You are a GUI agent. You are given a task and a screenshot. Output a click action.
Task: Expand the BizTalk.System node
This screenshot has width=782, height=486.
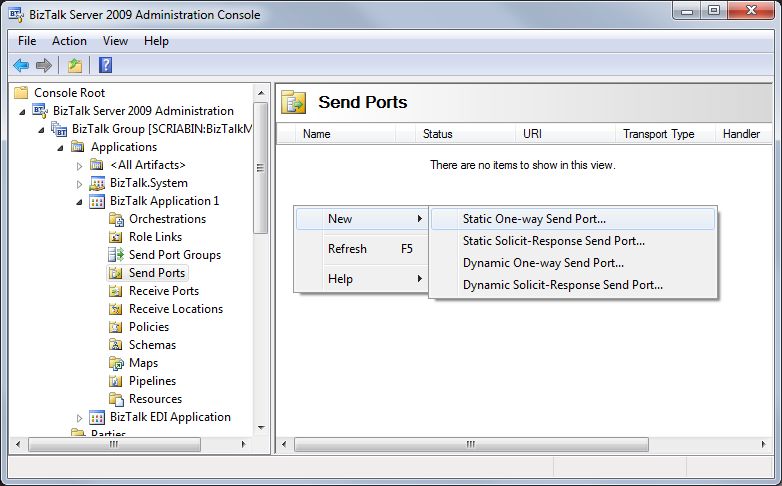click(79, 184)
